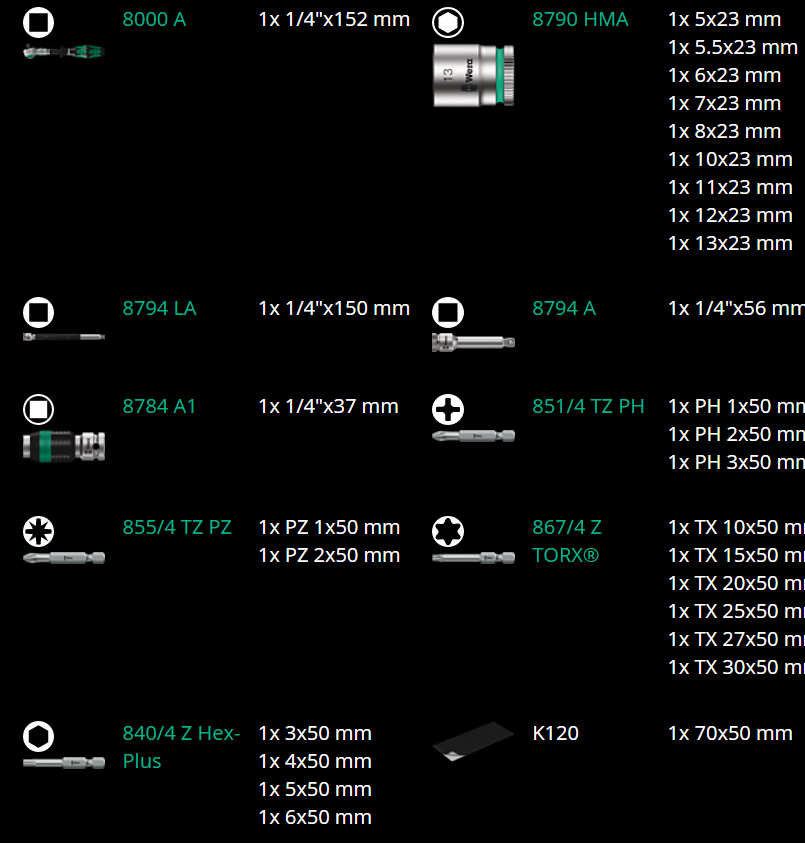
Task: Click the 1x TX 25x50 mm entry
Action: pos(736,612)
